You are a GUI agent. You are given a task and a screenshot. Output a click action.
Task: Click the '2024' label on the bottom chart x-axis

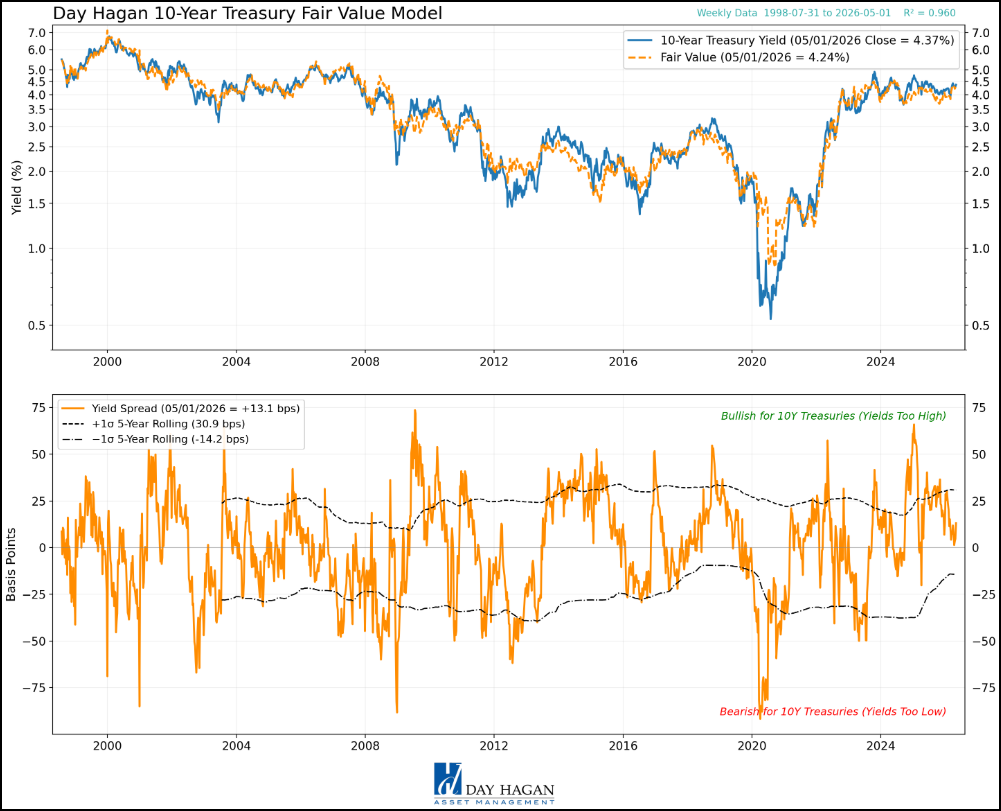(880, 746)
